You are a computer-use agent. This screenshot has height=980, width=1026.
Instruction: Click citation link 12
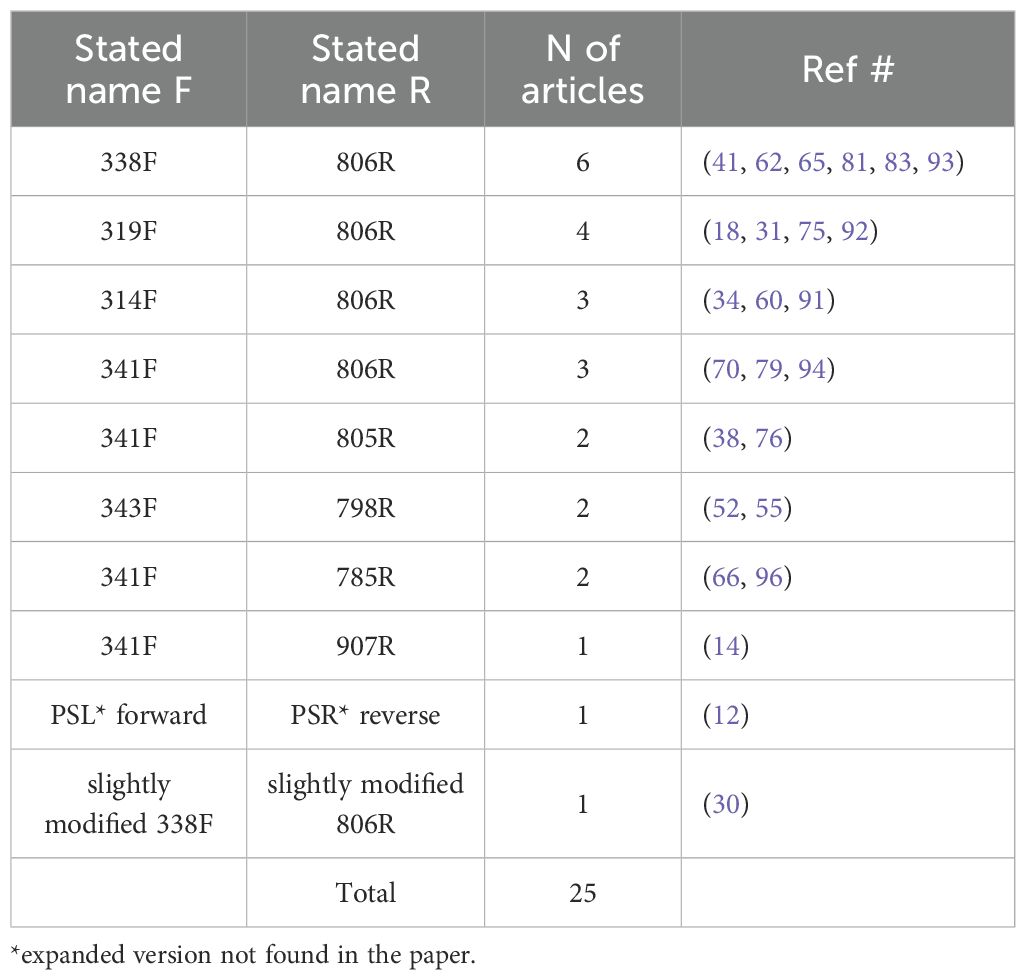[x=726, y=715]
